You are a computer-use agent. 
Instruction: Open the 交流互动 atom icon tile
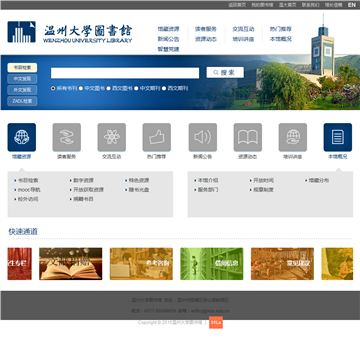pyautogui.click(x=112, y=137)
